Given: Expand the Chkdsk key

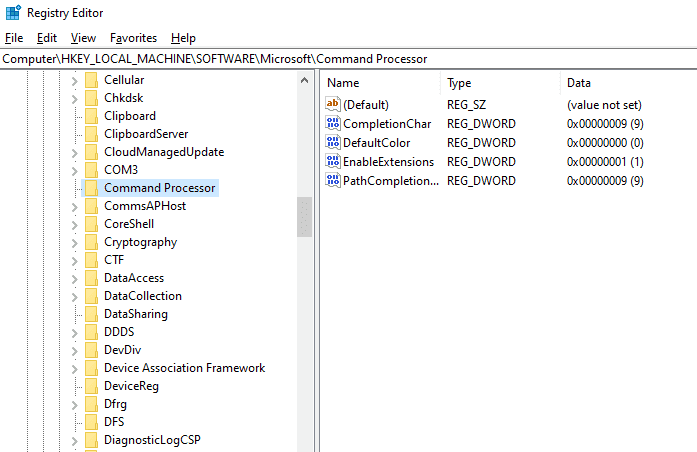Looking at the screenshot, I should point(75,99).
